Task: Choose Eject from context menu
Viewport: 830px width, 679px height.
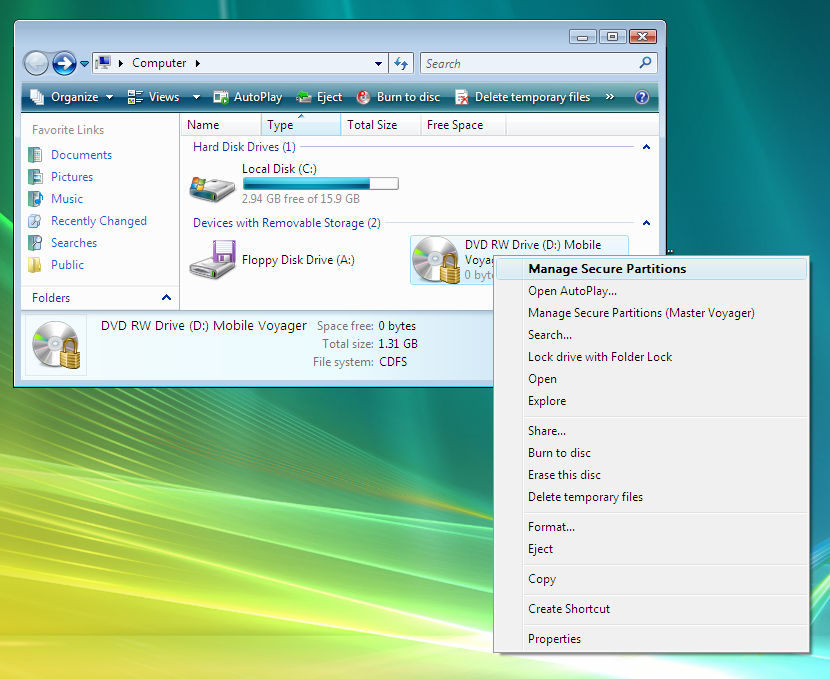Action: pyautogui.click(x=651, y=549)
